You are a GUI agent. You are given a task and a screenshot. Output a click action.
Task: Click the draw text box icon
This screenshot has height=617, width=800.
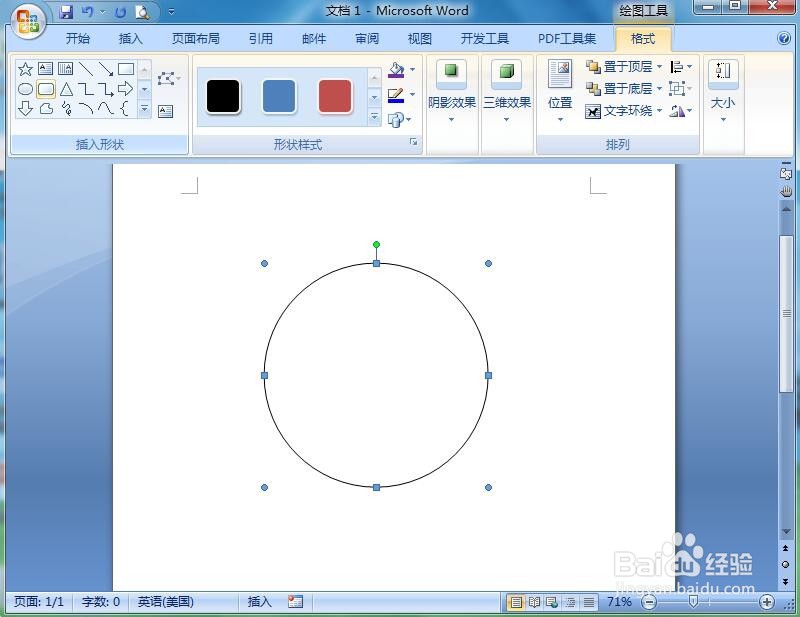pos(165,111)
